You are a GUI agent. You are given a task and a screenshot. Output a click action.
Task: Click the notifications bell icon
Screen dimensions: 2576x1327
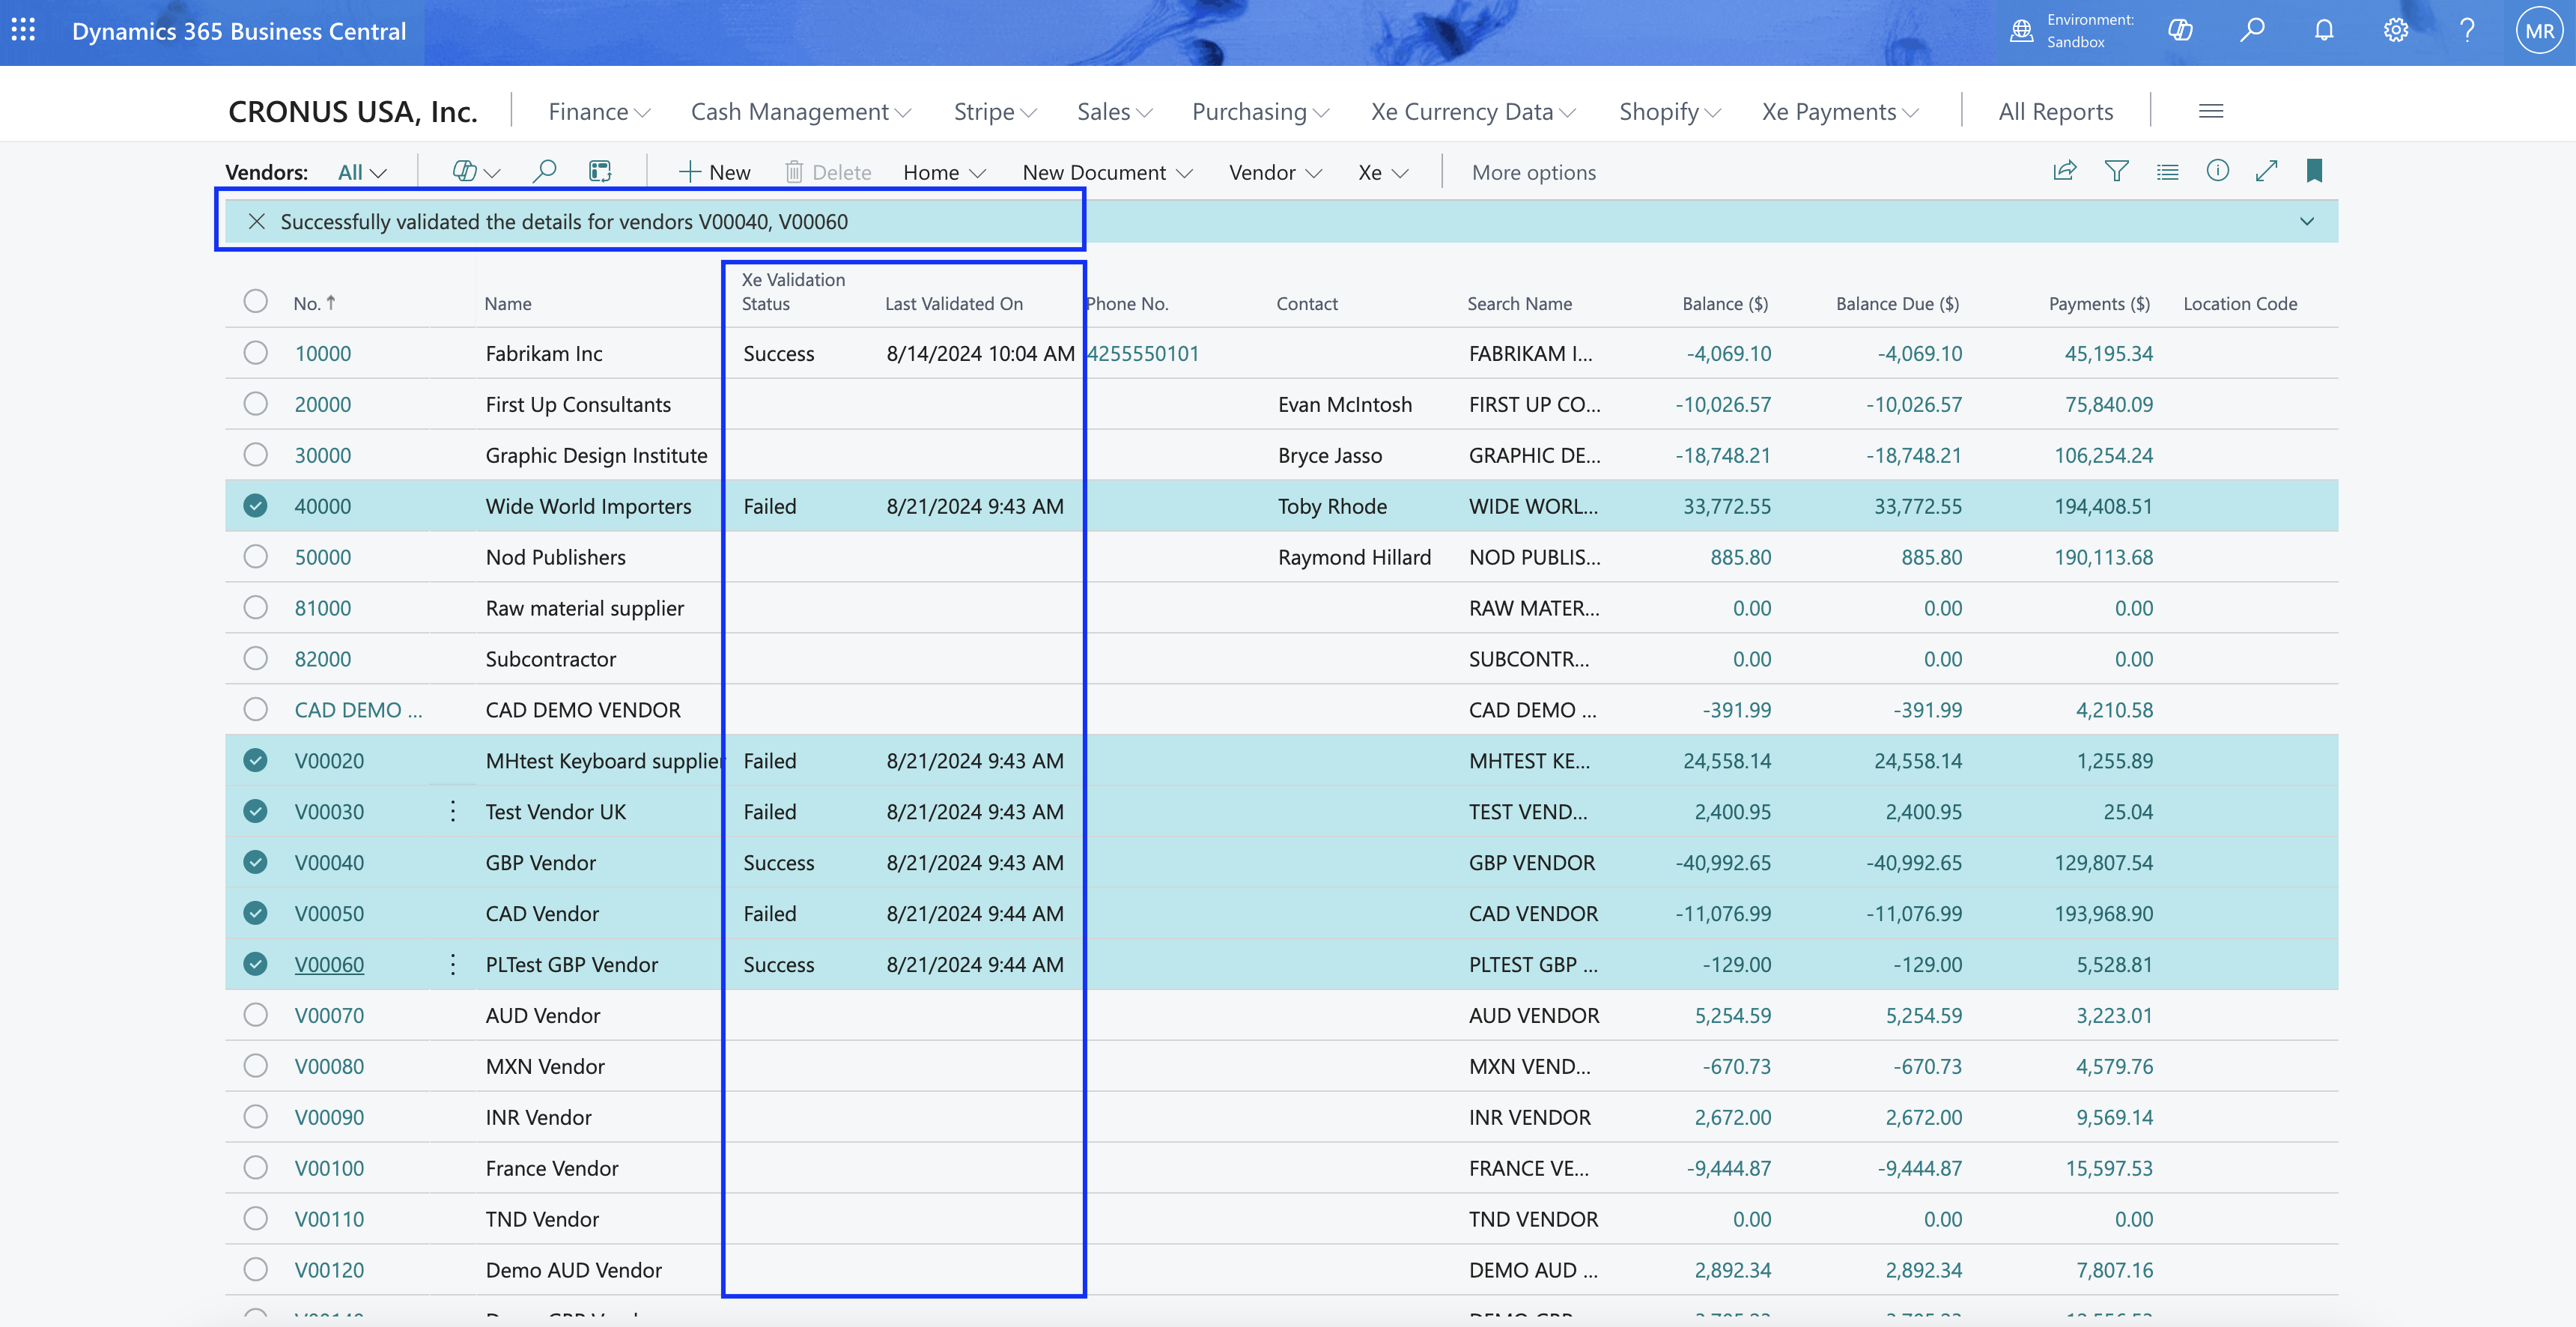(2324, 31)
